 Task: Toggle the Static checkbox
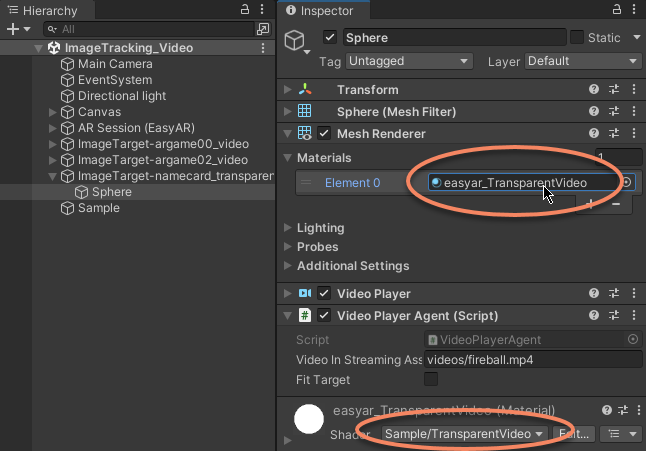pyautogui.click(x=577, y=38)
